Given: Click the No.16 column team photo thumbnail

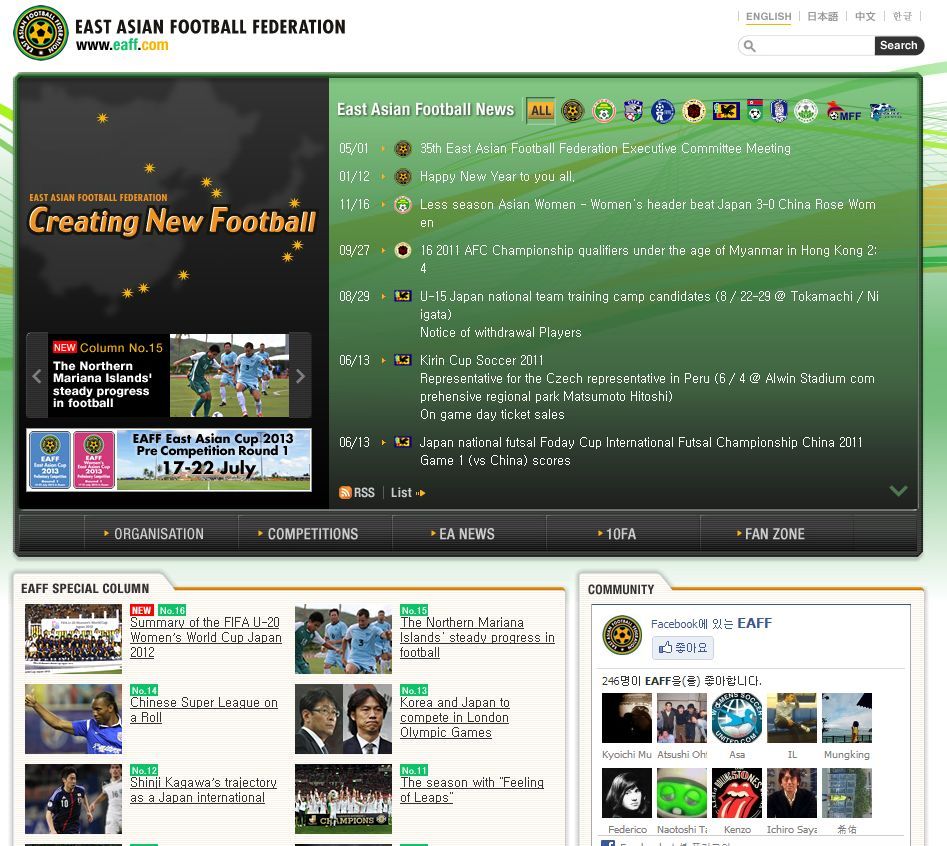Looking at the screenshot, I should point(73,639).
